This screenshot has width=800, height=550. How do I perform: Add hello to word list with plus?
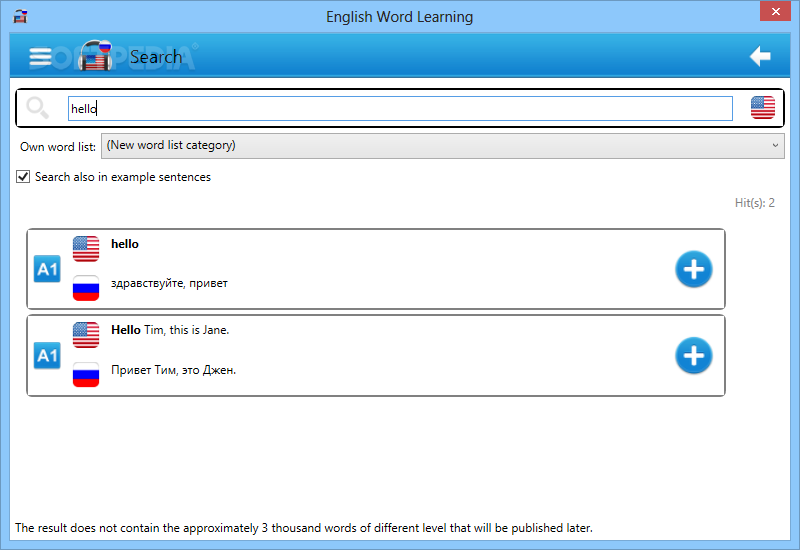point(693,269)
